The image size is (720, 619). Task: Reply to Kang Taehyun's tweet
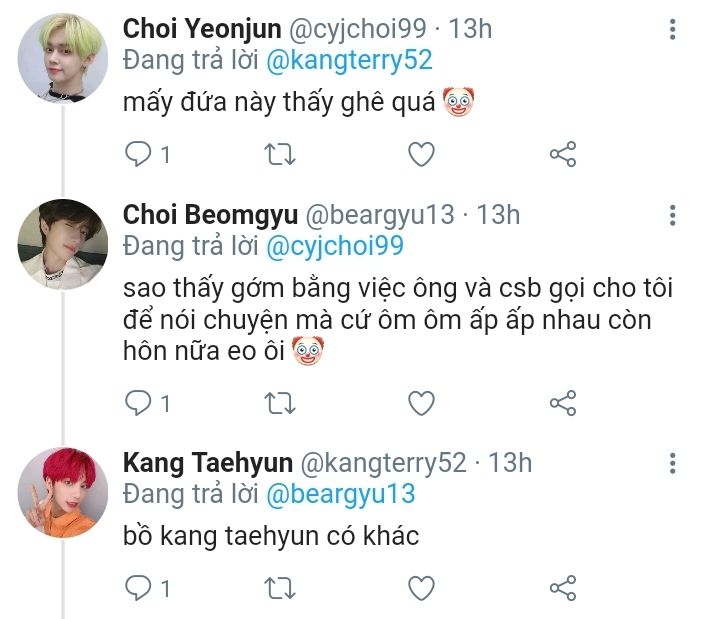137,587
